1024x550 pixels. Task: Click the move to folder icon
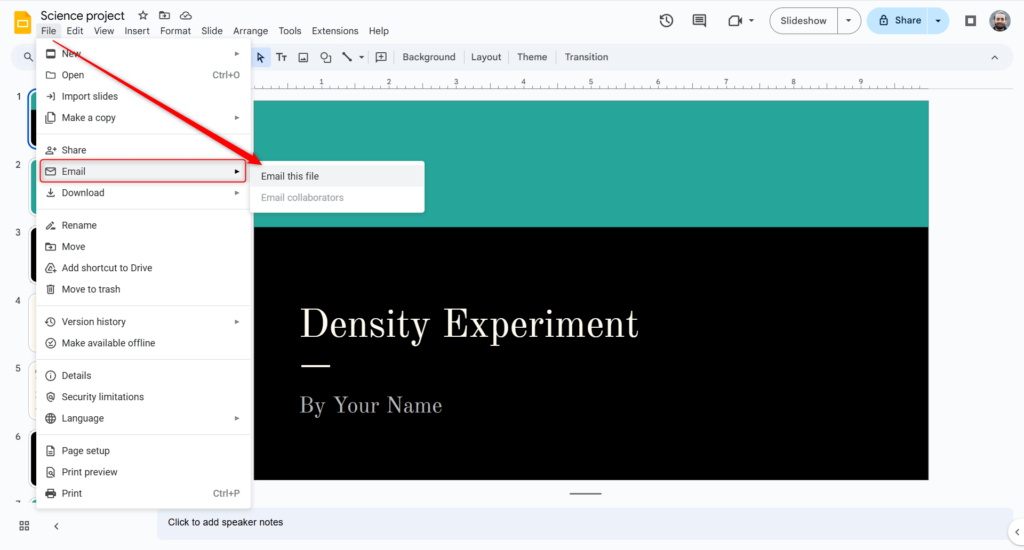[x=164, y=16]
